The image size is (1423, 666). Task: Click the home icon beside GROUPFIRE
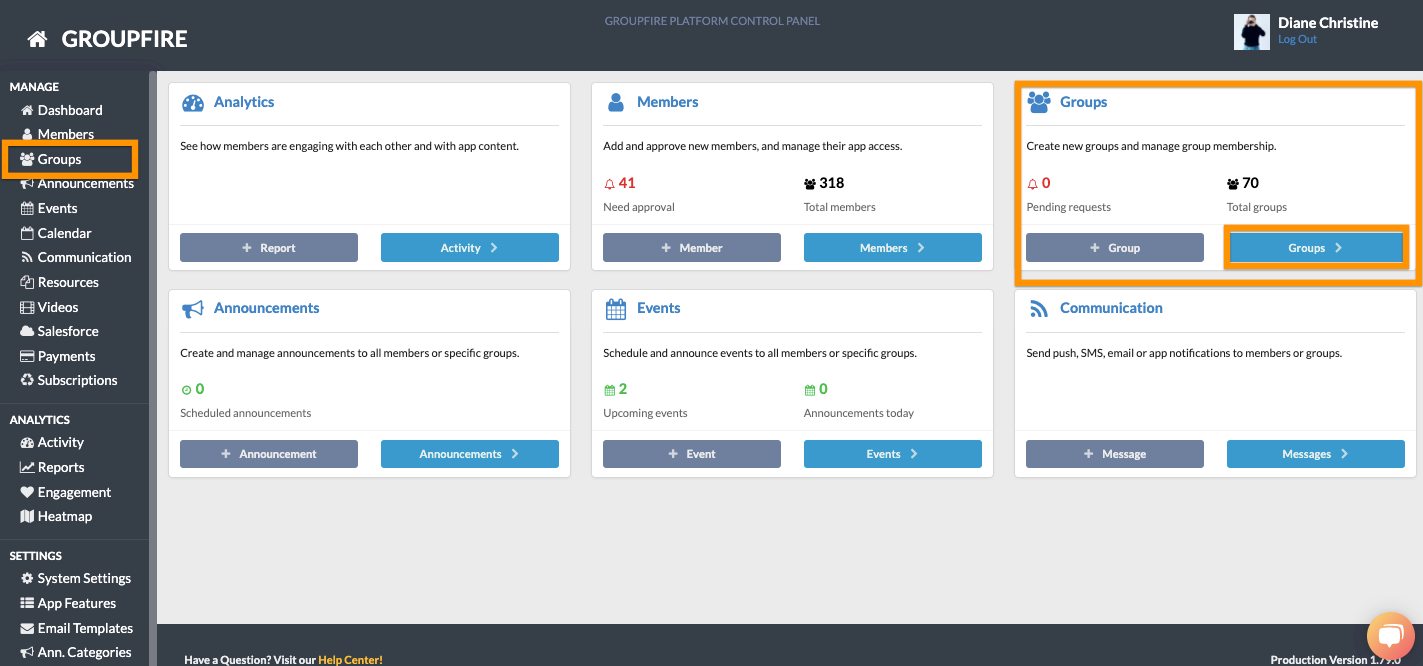click(37, 39)
